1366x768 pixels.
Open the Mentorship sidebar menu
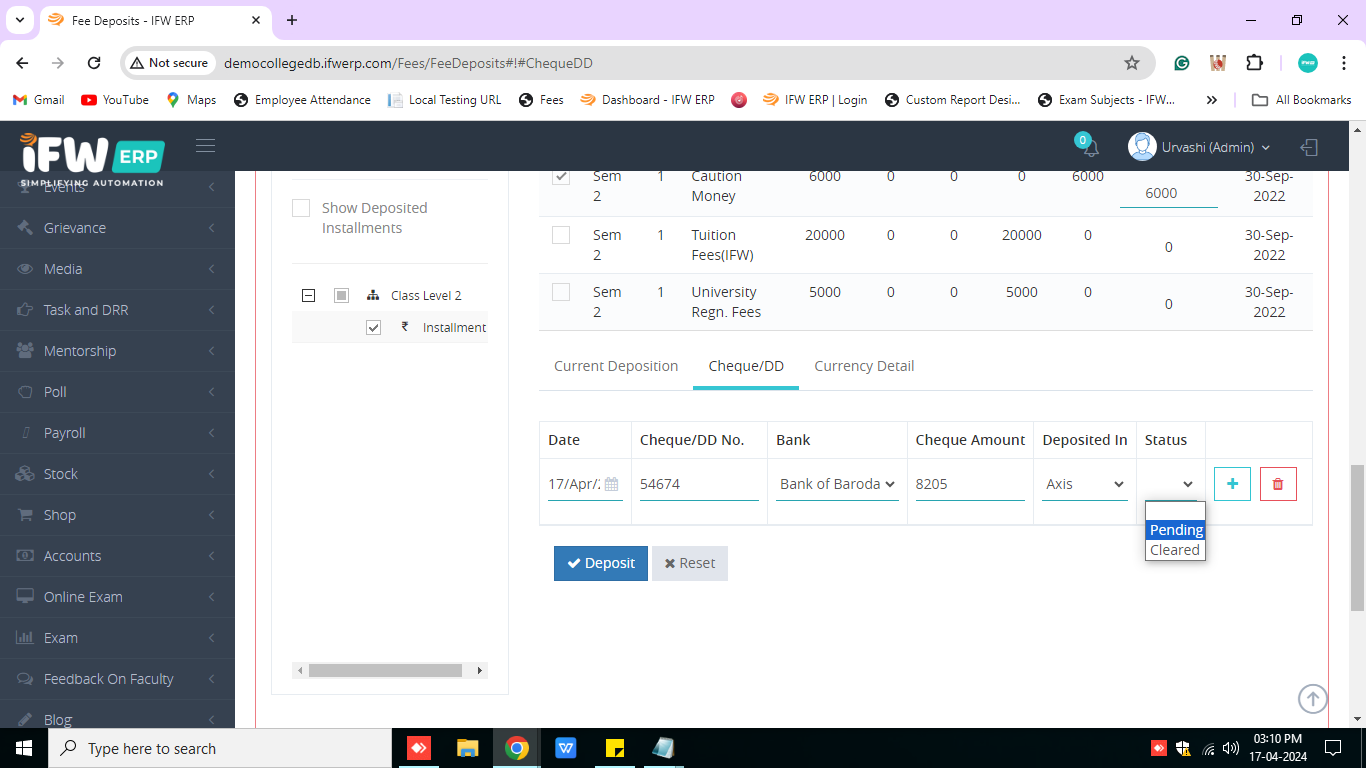tap(117, 351)
